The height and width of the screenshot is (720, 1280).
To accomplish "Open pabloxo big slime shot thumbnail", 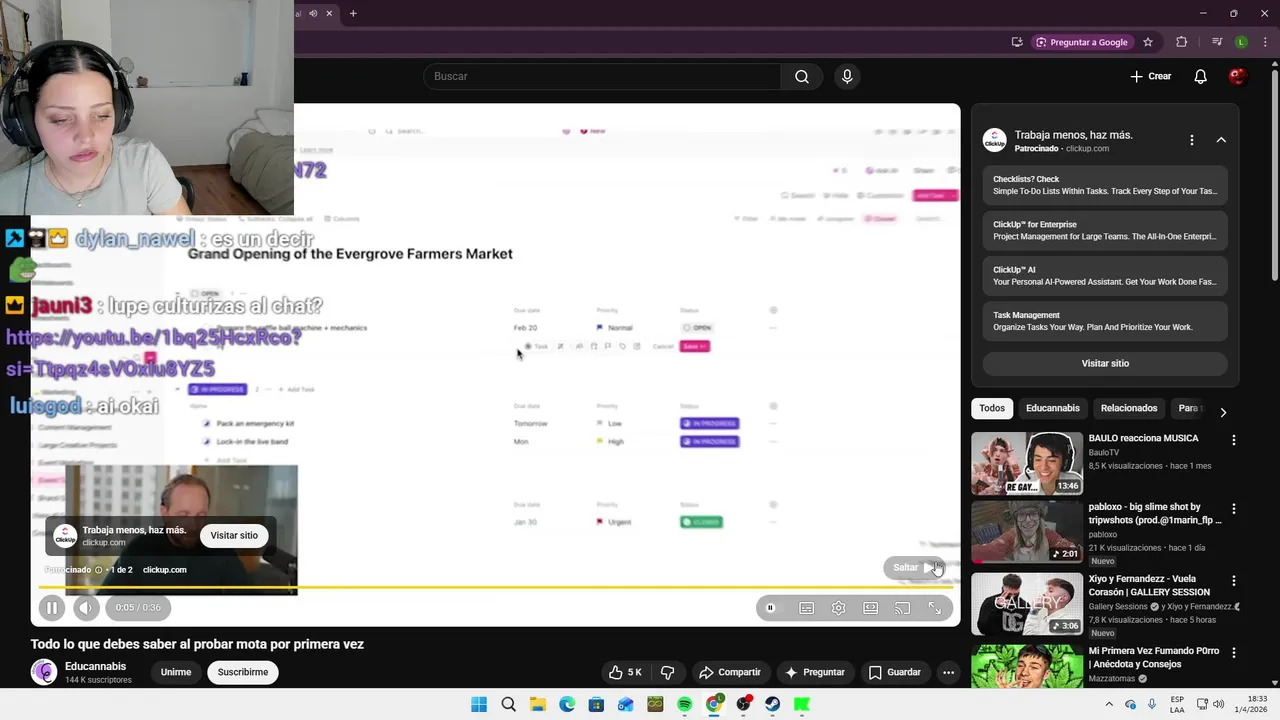I will pos(1026,532).
